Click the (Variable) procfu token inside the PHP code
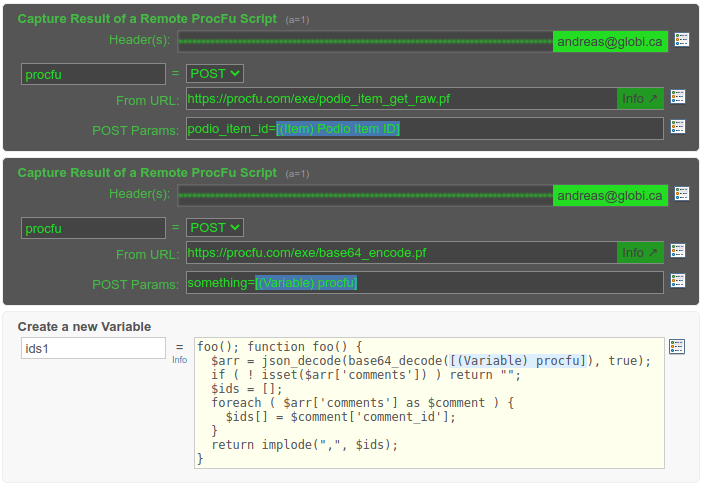Image resolution: width=704 pixels, height=486 pixels. pyautogui.click(x=516, y=361)
